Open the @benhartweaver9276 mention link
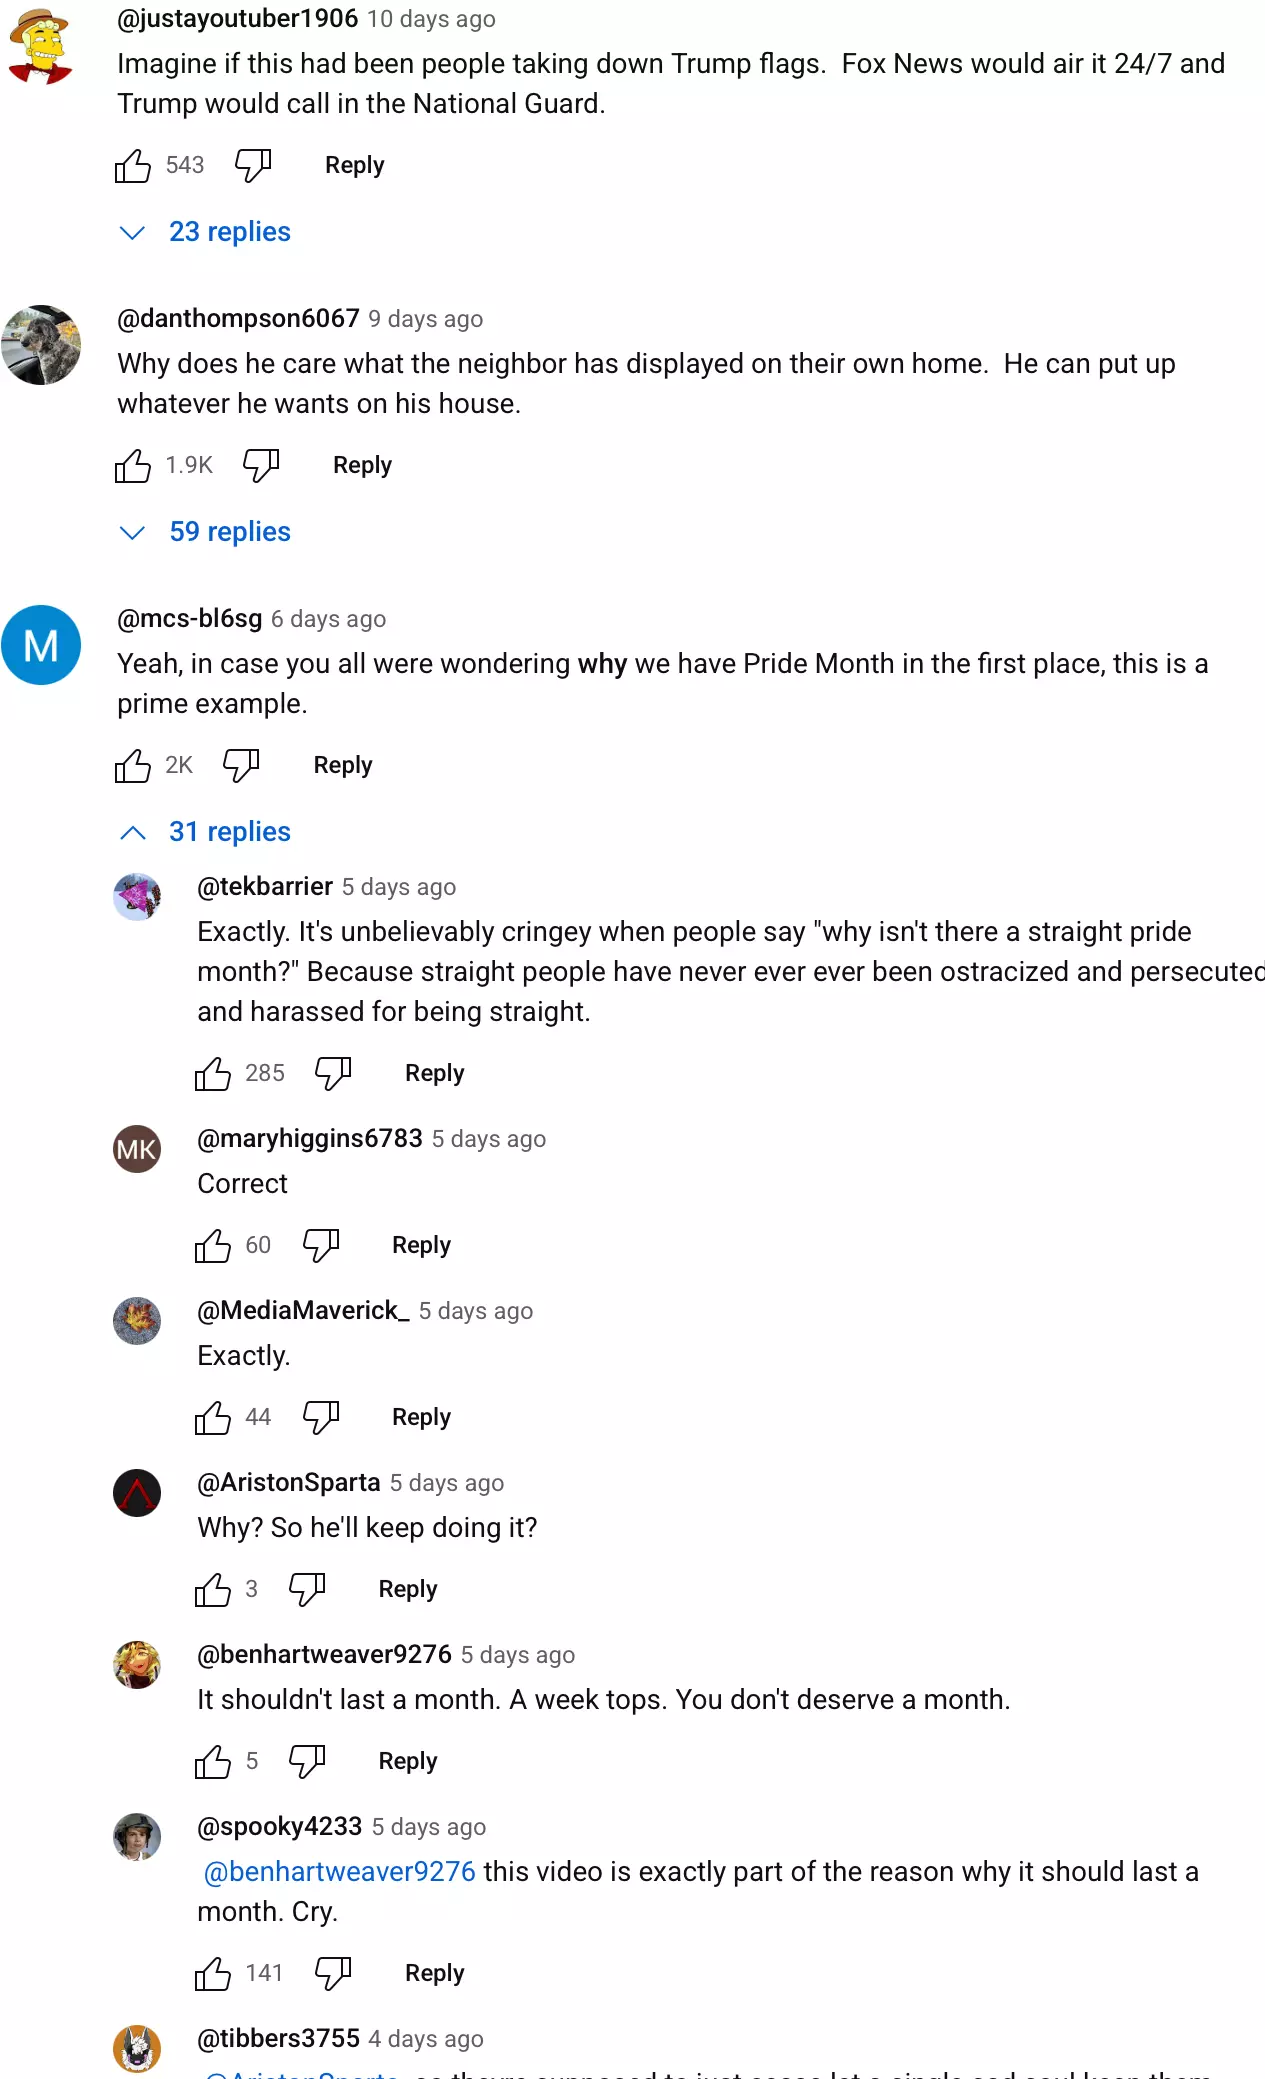This screenshot has height=2079, width=1265. tap(340, 1872)
